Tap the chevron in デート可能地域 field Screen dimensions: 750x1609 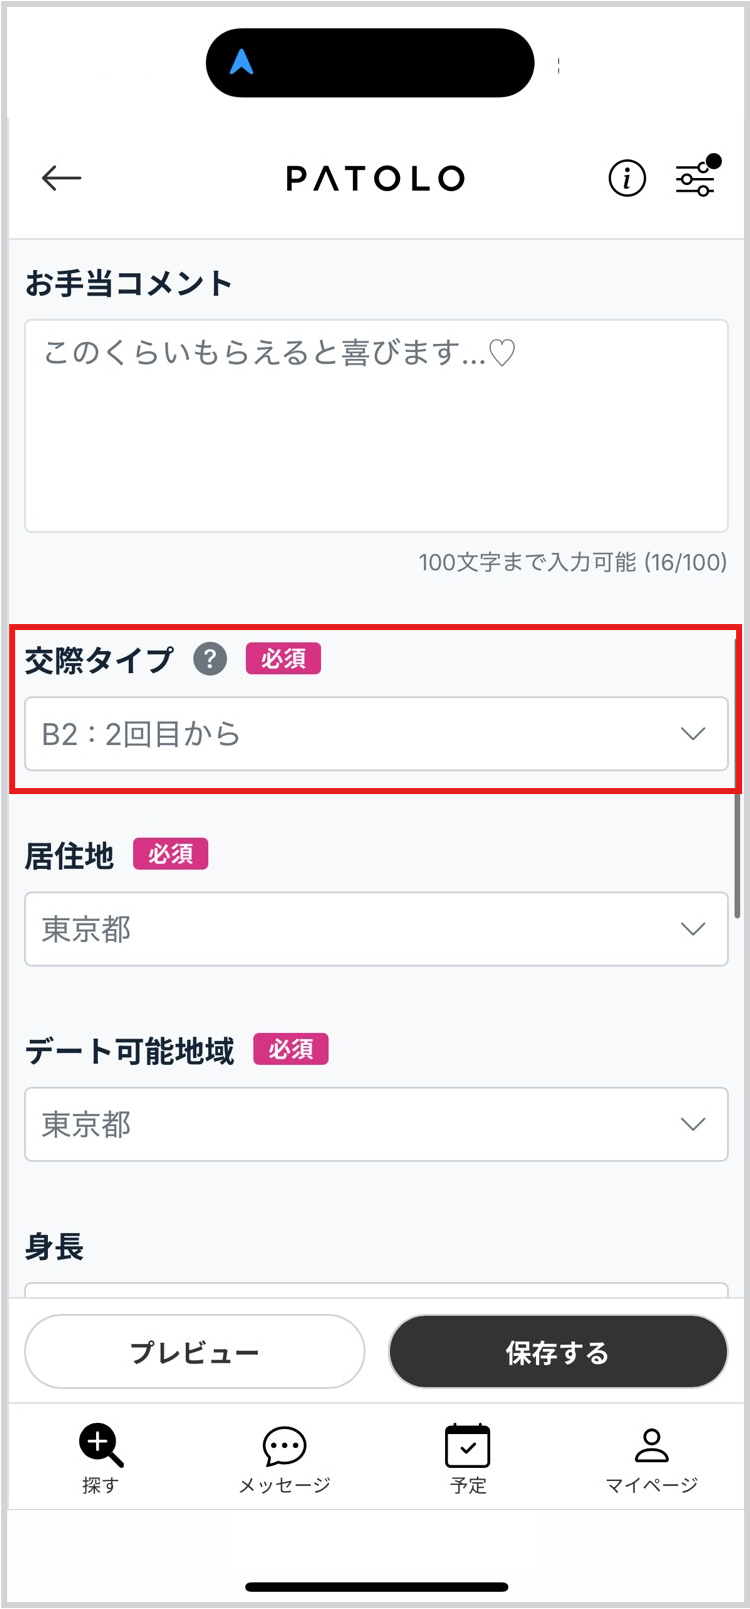693,1124
